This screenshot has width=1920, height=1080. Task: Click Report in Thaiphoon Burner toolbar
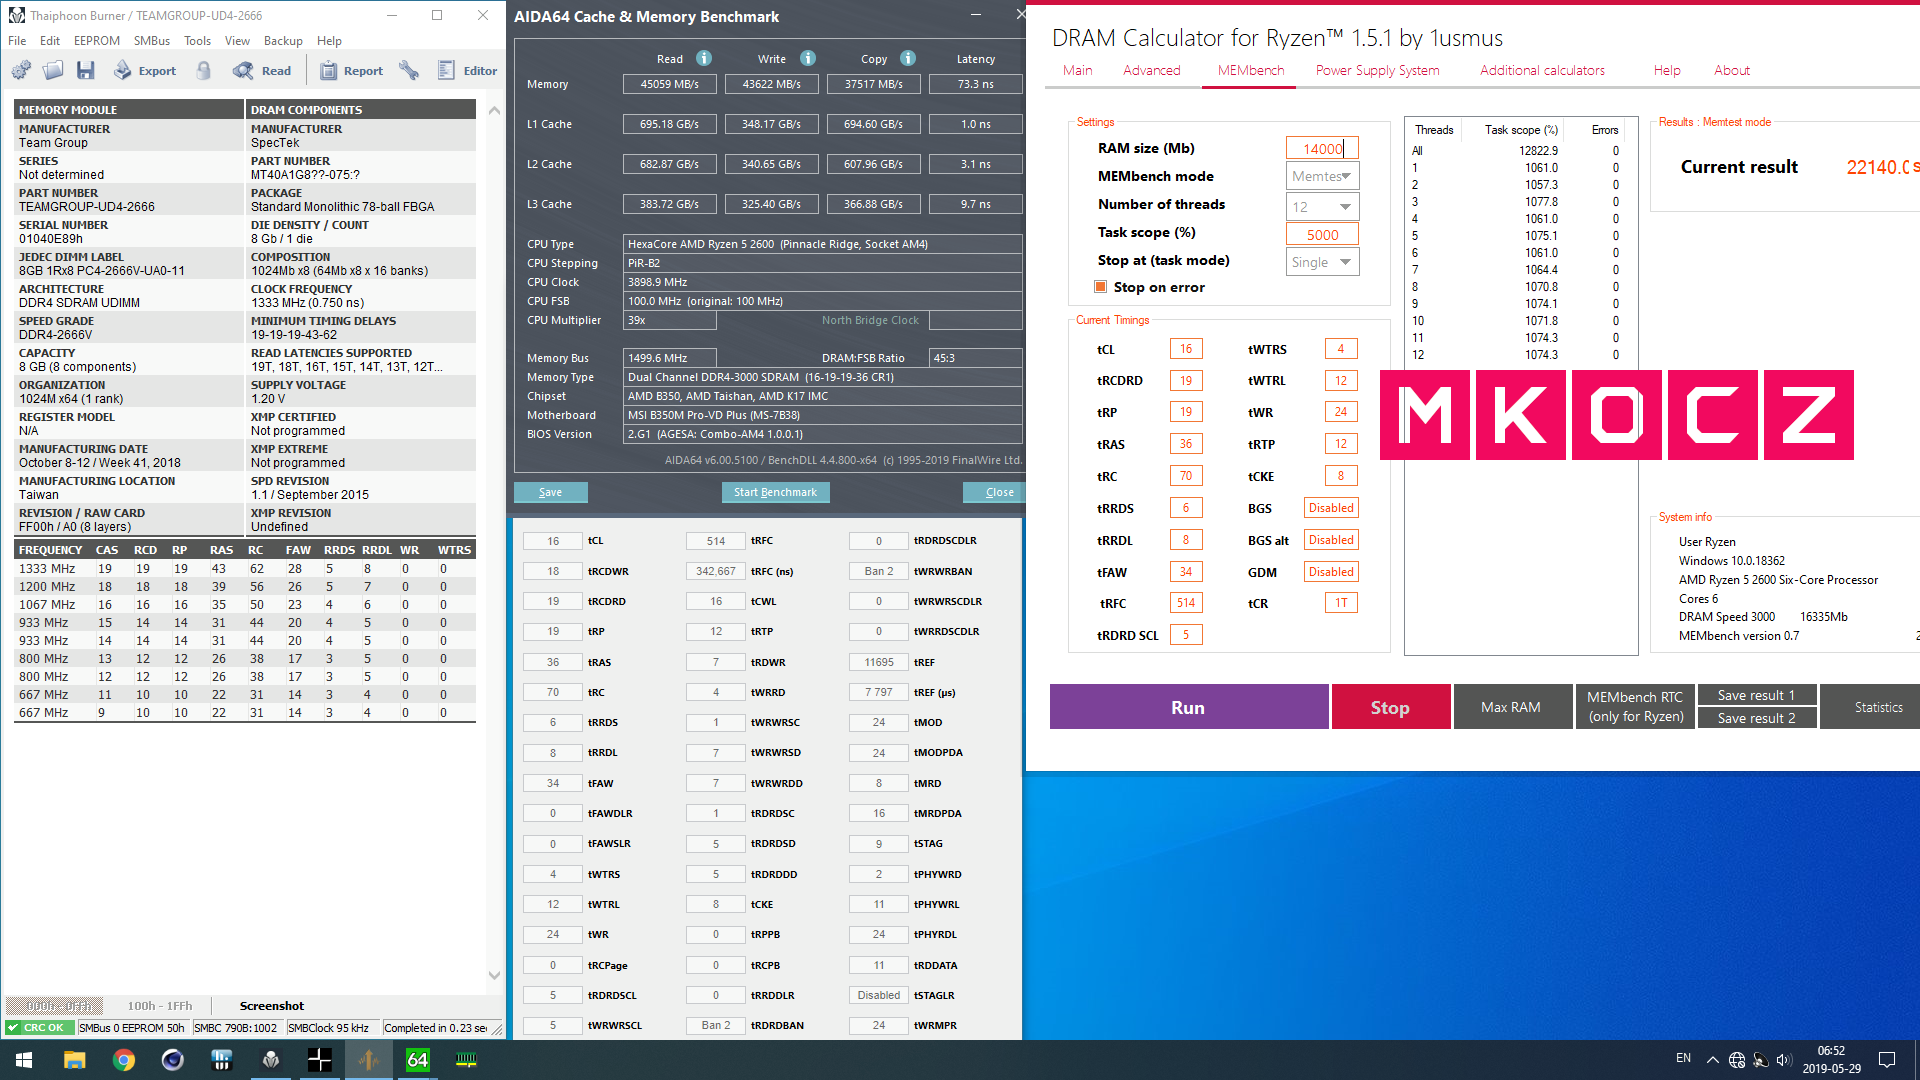point(351,70)
